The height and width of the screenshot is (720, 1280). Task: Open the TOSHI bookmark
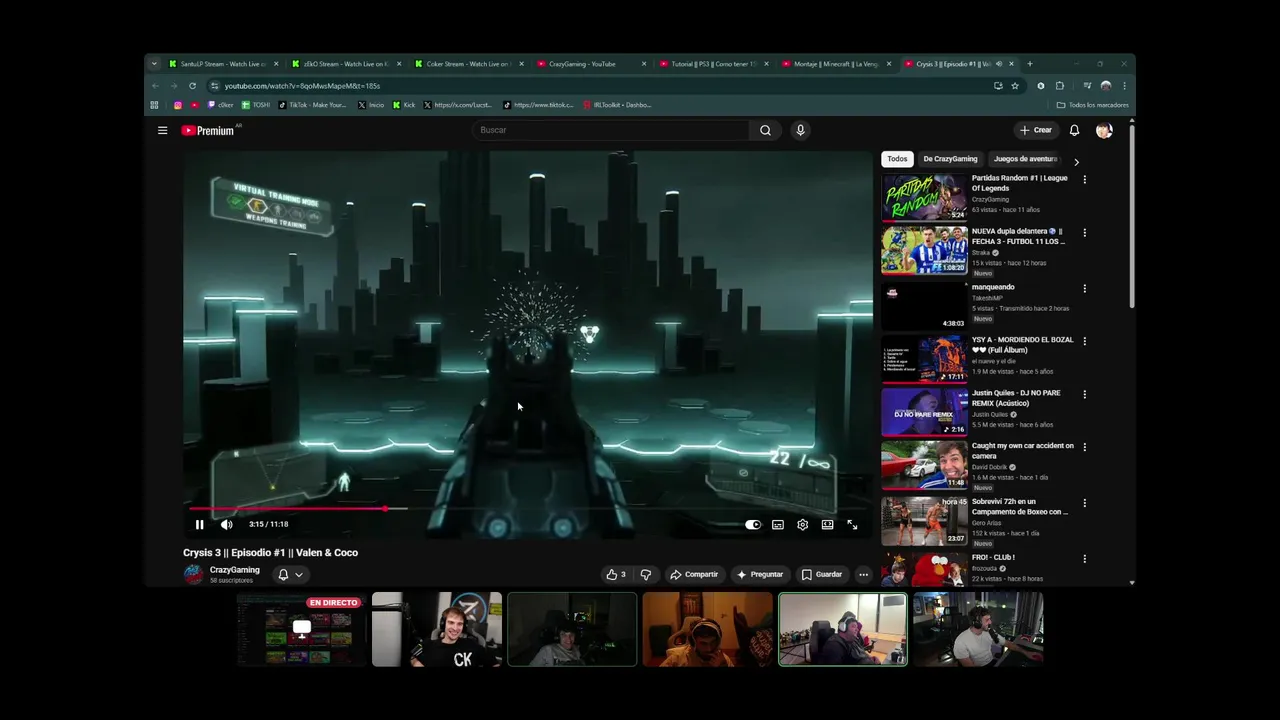pos(255,105)
